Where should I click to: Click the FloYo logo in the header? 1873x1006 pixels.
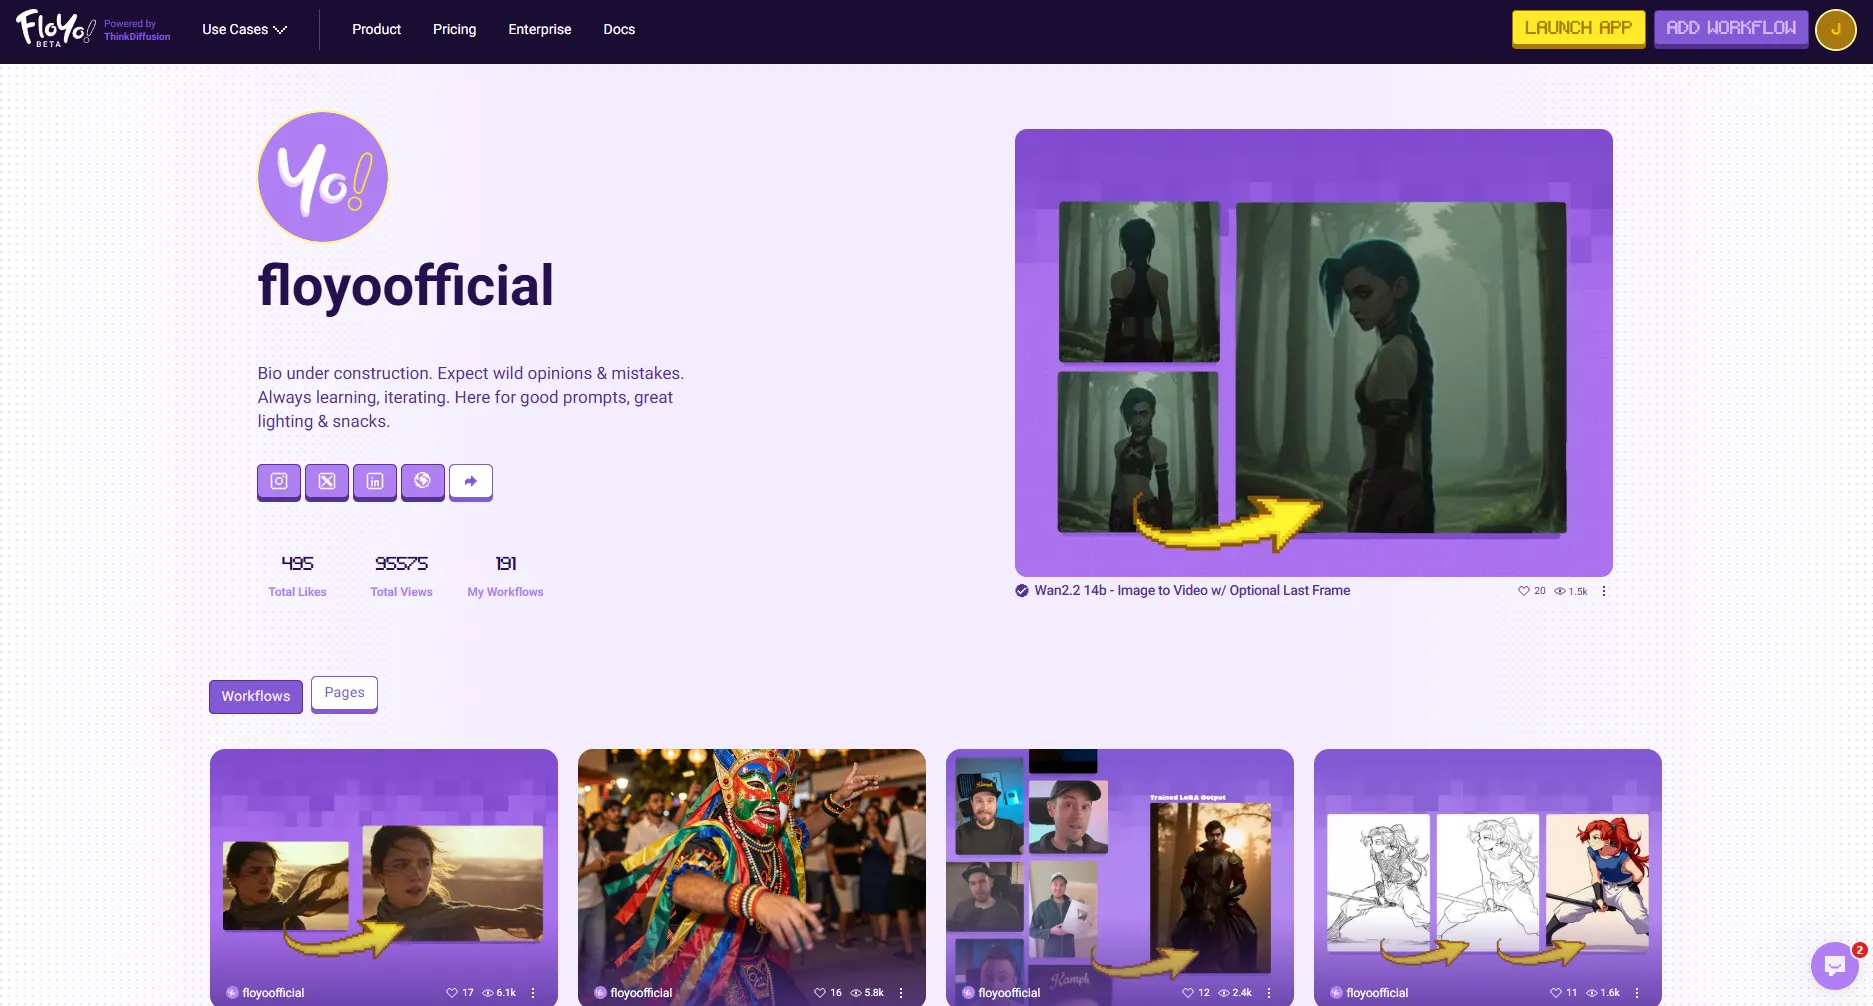point(56,29)
